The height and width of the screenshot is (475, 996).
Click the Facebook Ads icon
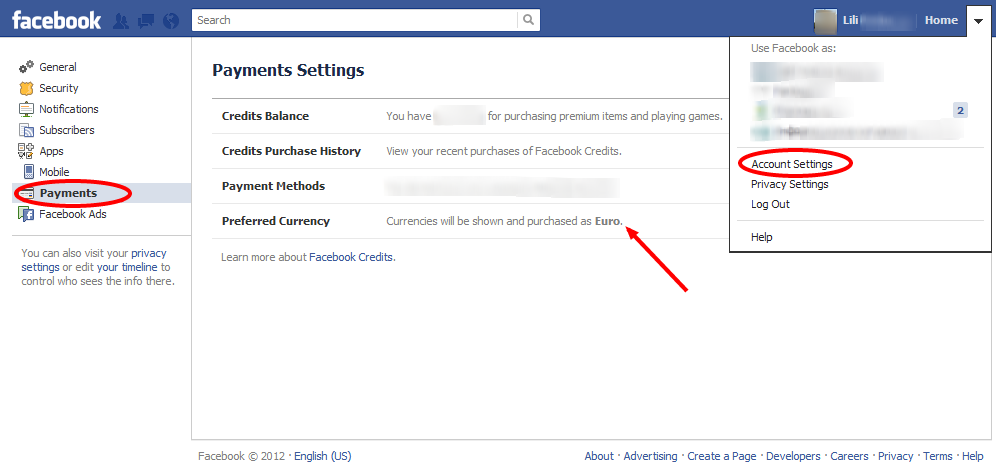click(26, 214)
